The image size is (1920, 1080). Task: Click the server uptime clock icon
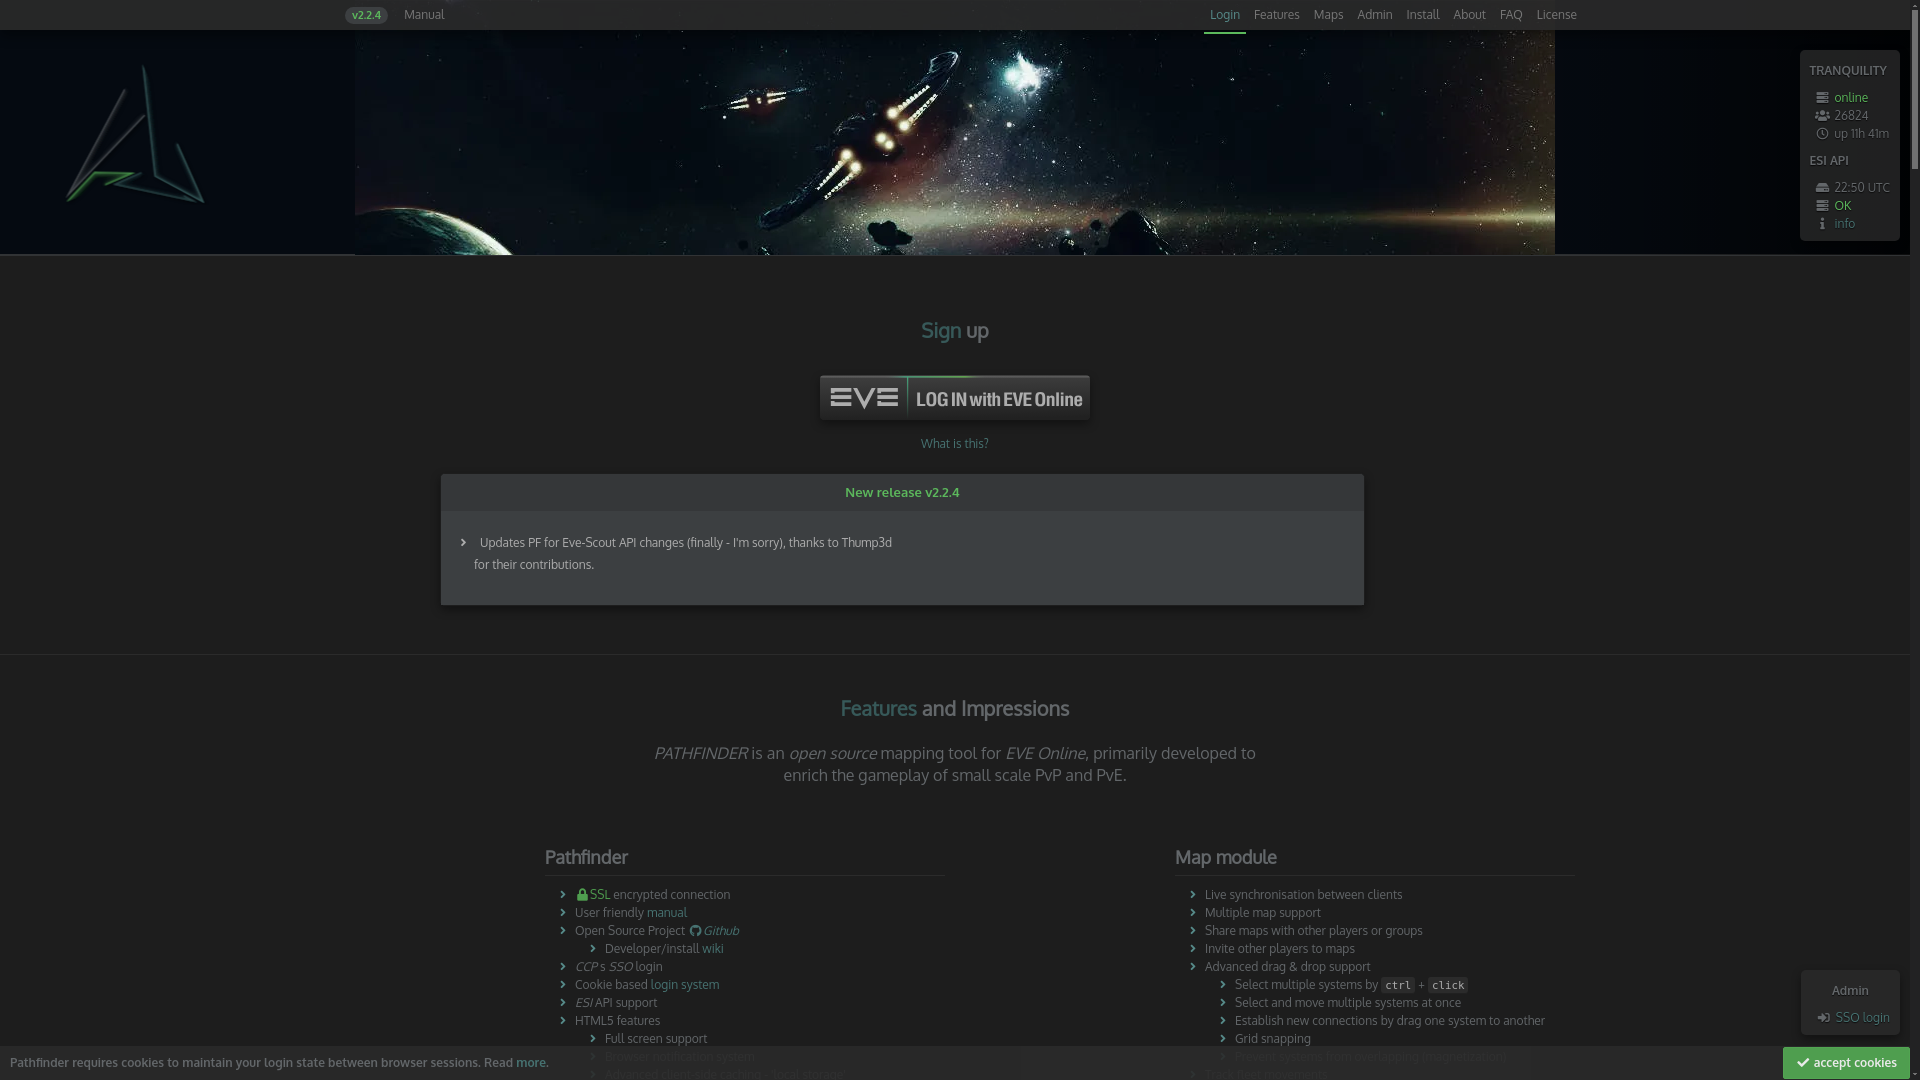pos(1822,134)
